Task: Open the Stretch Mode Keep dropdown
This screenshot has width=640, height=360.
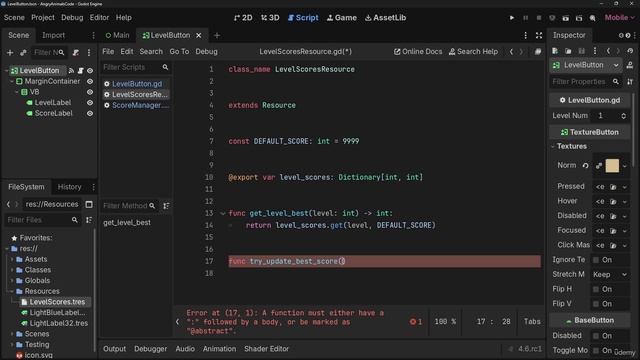Action: 610,275
